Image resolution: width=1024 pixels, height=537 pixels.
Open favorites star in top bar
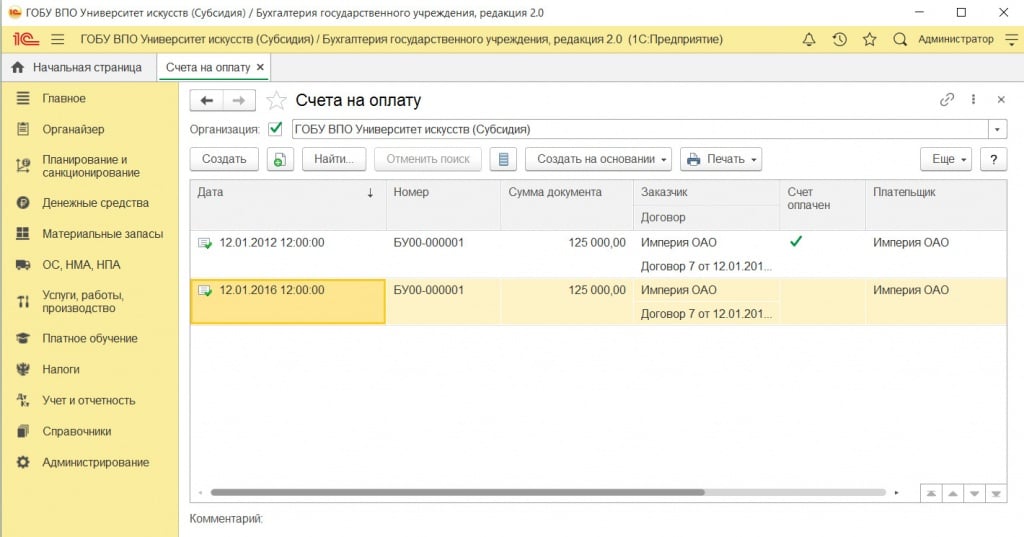pos(869,39)
